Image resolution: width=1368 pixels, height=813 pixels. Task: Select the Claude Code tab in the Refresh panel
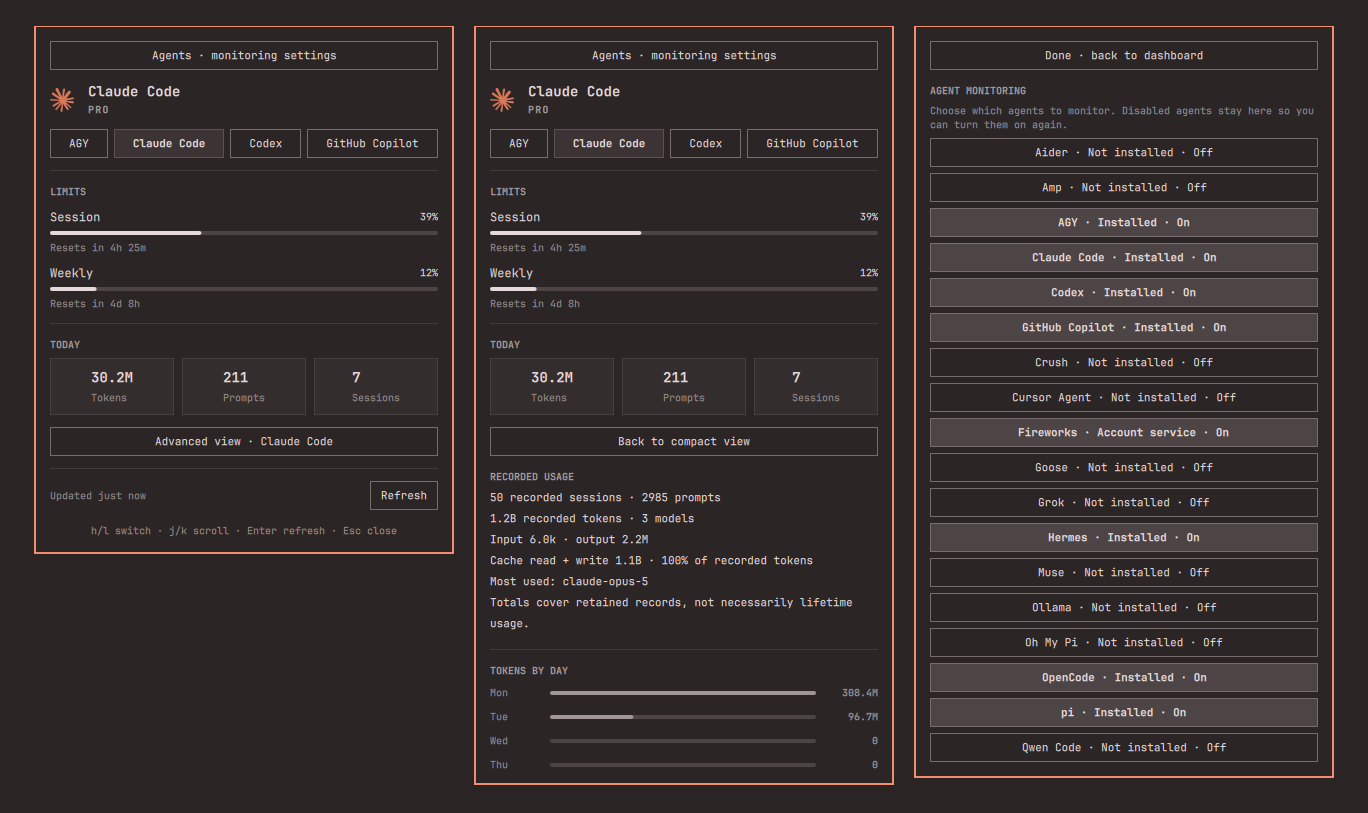(169, 144)
